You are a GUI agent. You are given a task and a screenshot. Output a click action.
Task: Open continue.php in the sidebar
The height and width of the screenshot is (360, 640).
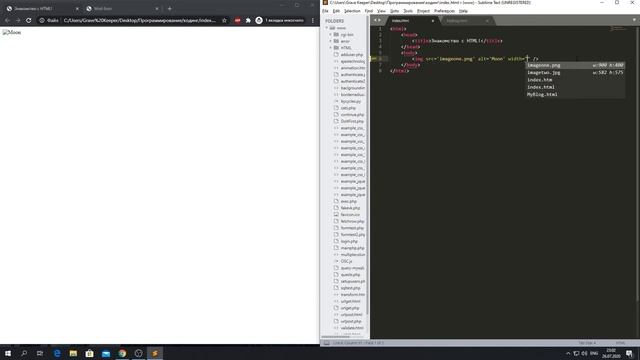(x=352, y=115)
